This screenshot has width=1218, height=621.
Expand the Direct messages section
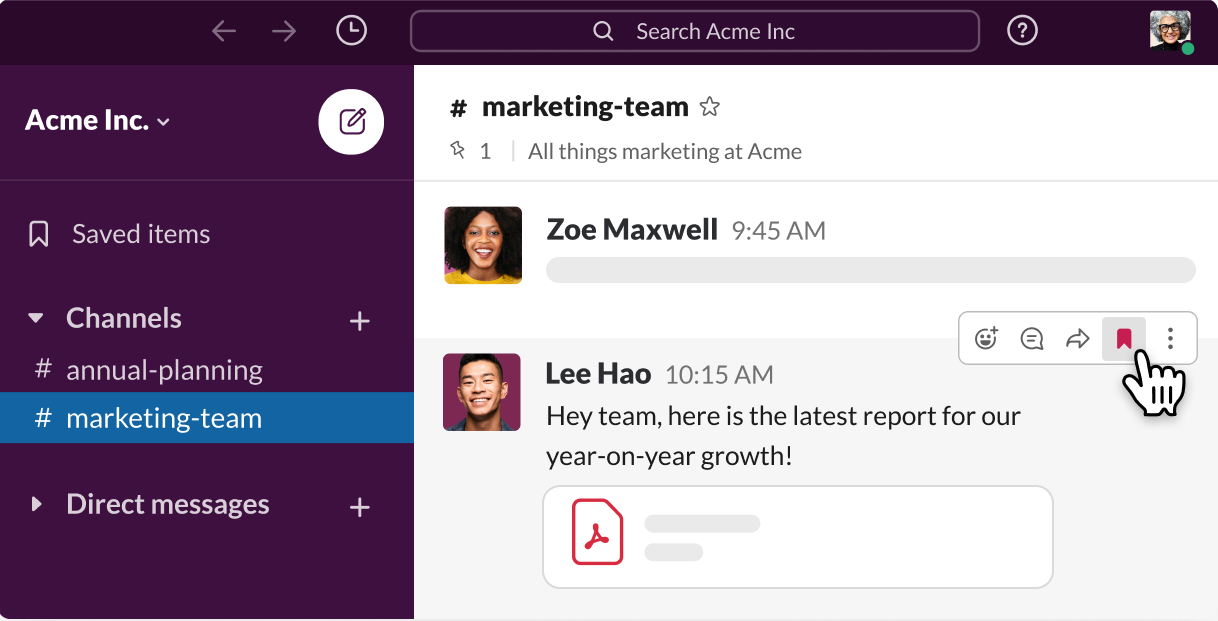[36, 504]
